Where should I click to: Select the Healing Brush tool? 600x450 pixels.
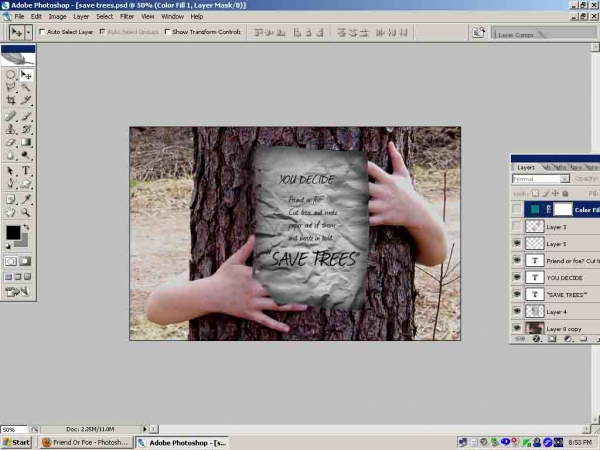[10, 116]
